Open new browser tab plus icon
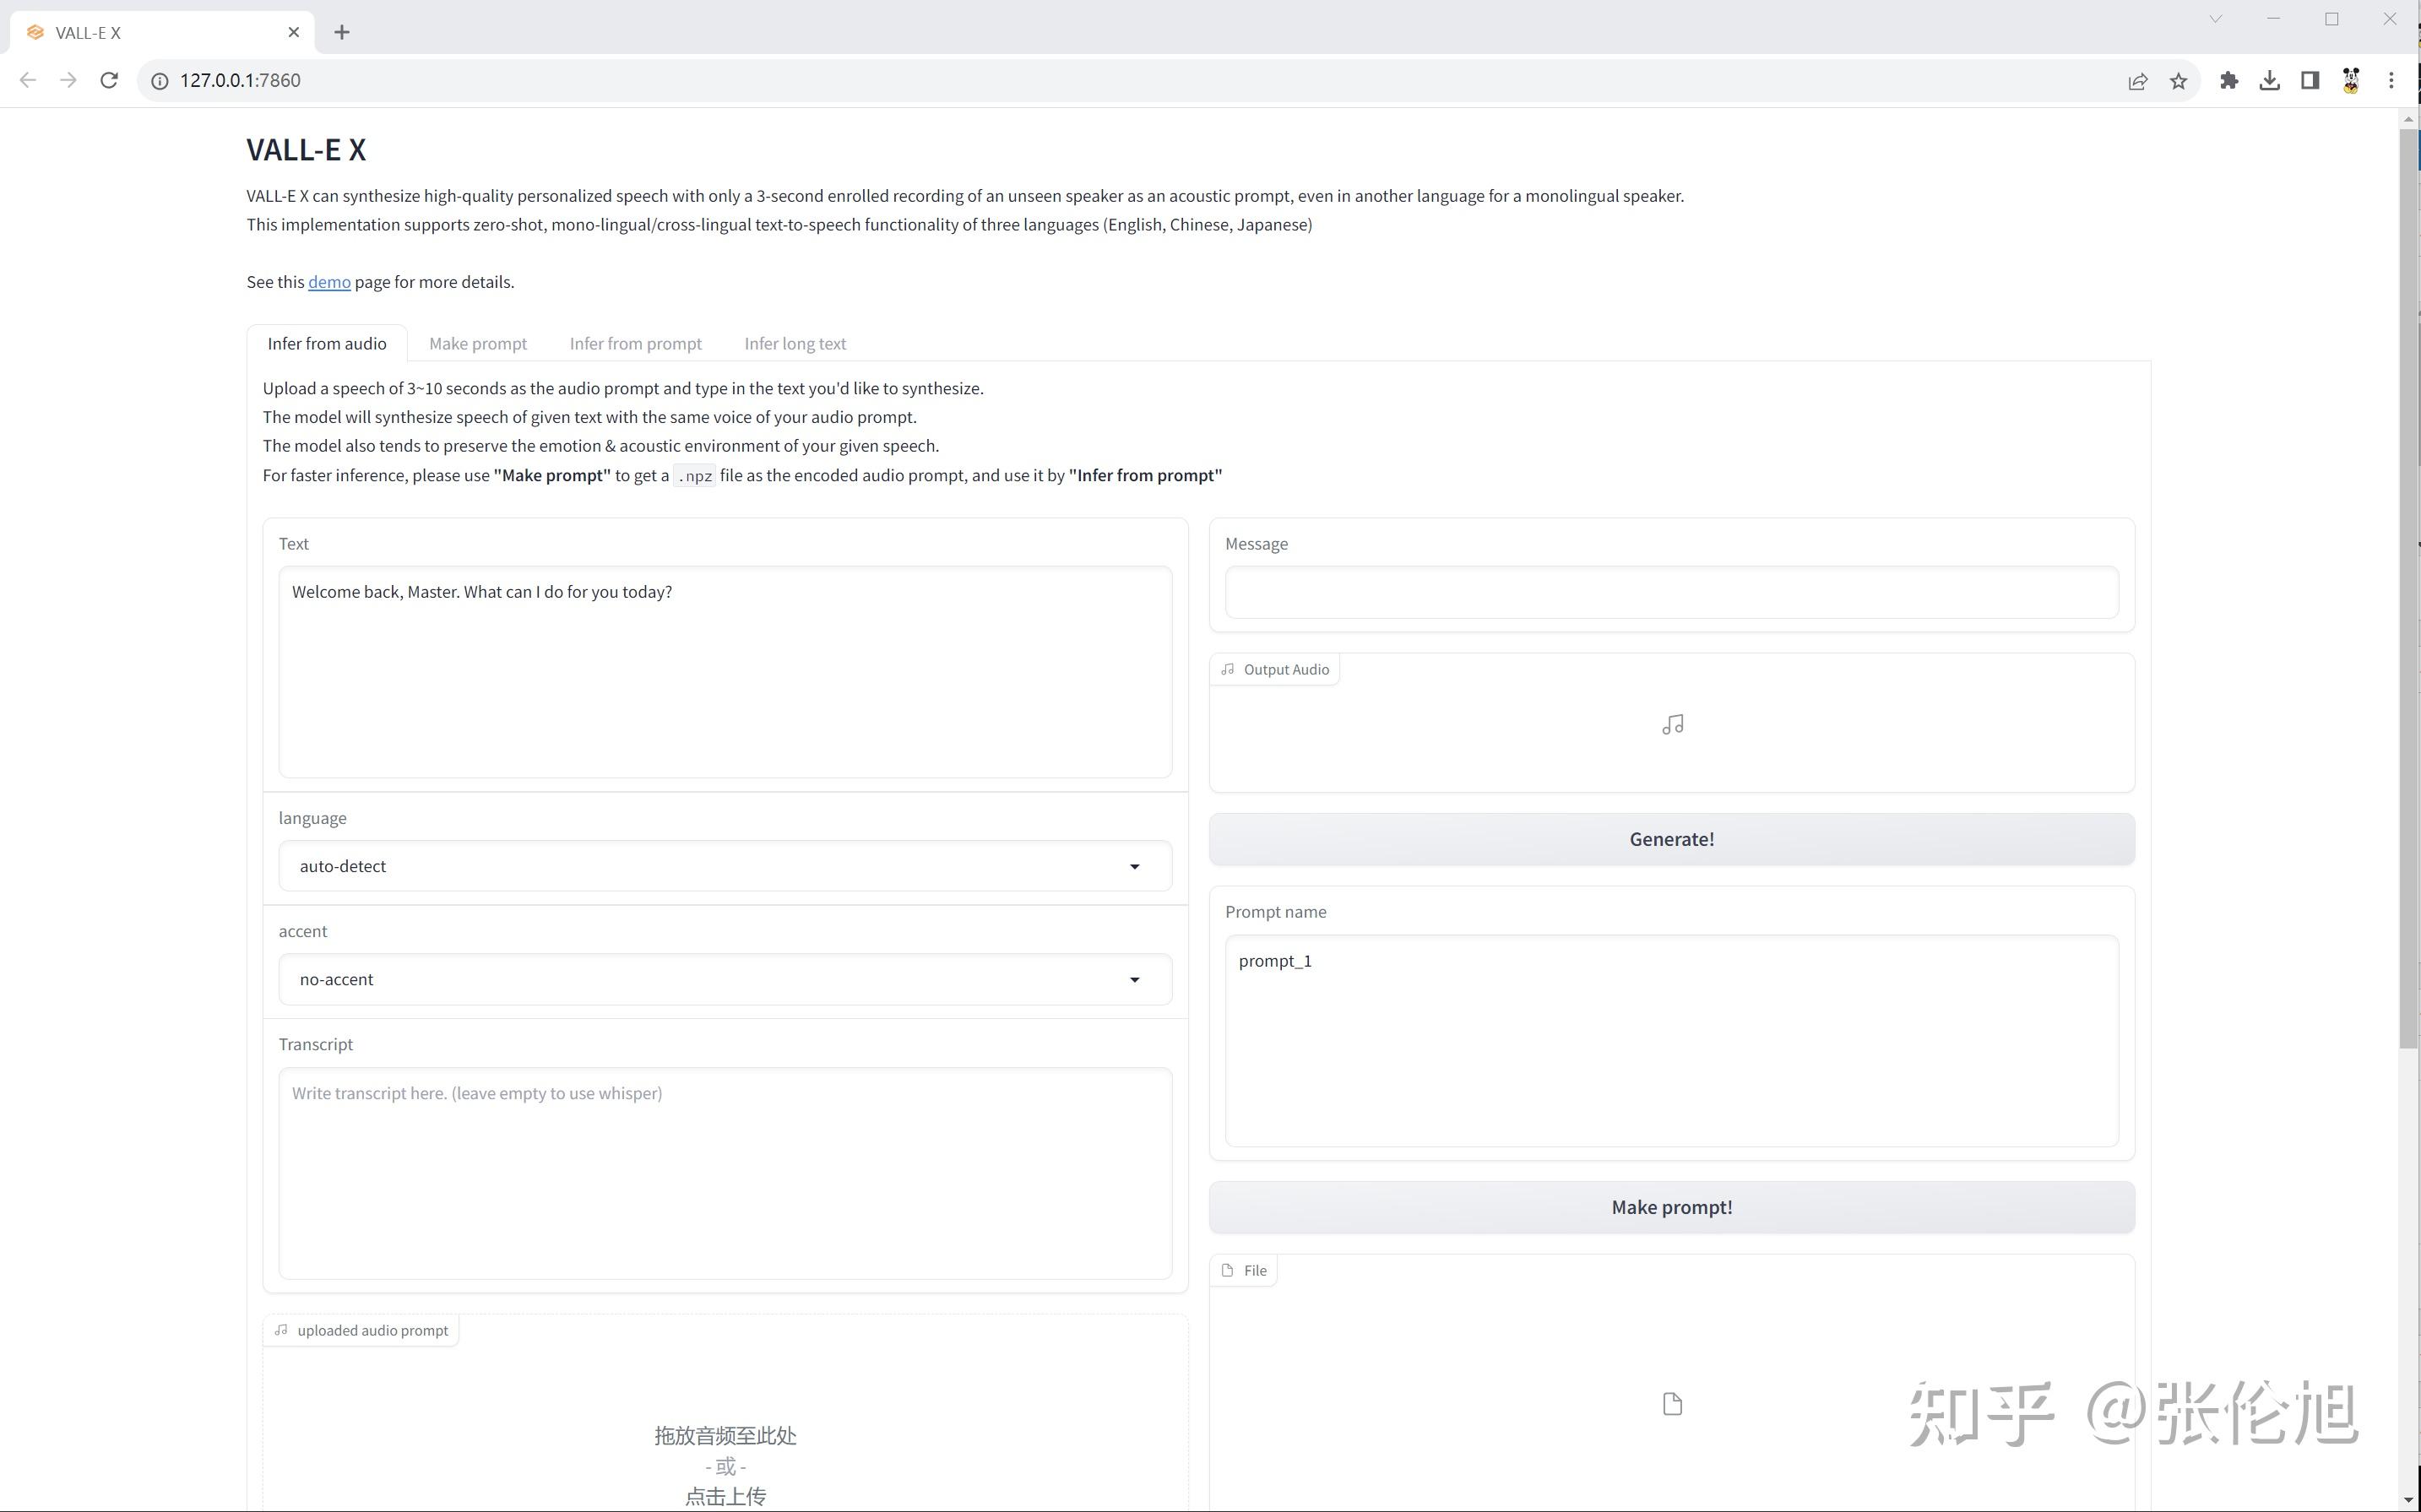Screen dimensions: 2421x1512 (342, 32)
